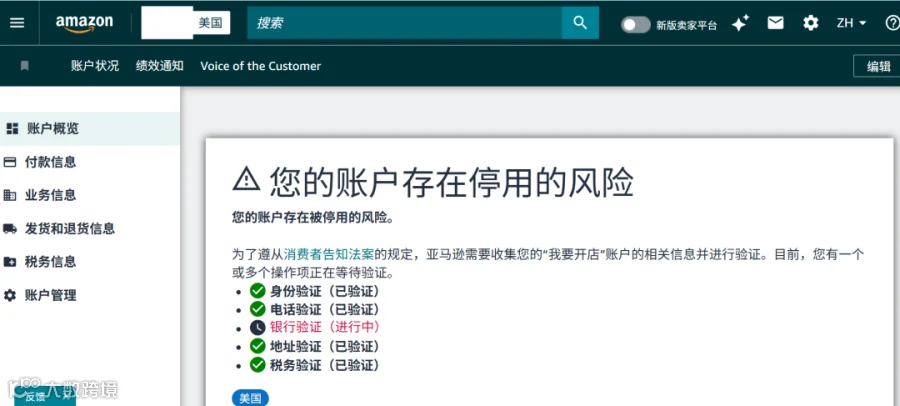Click green checkmark beside 税务验证
This screenshot has height=406, width=900.
[x=257, y=365]
